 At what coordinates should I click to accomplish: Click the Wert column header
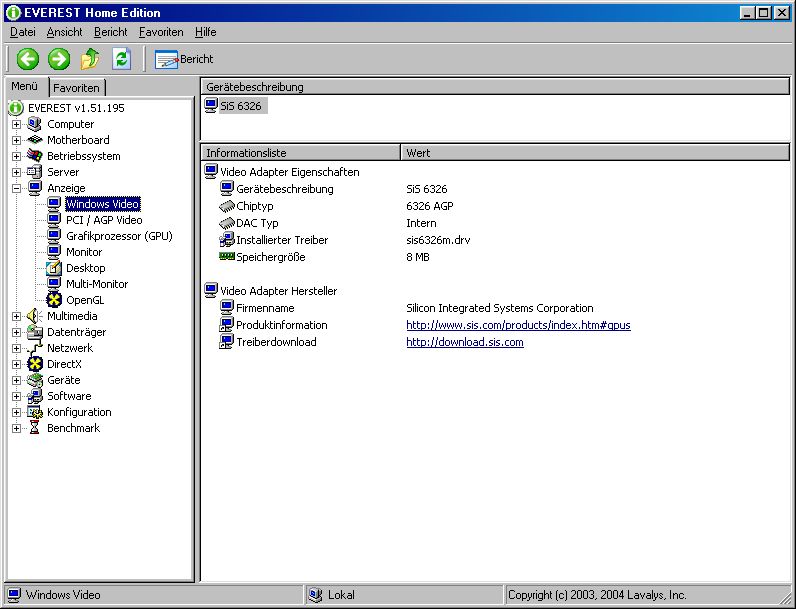click(595, 153)
